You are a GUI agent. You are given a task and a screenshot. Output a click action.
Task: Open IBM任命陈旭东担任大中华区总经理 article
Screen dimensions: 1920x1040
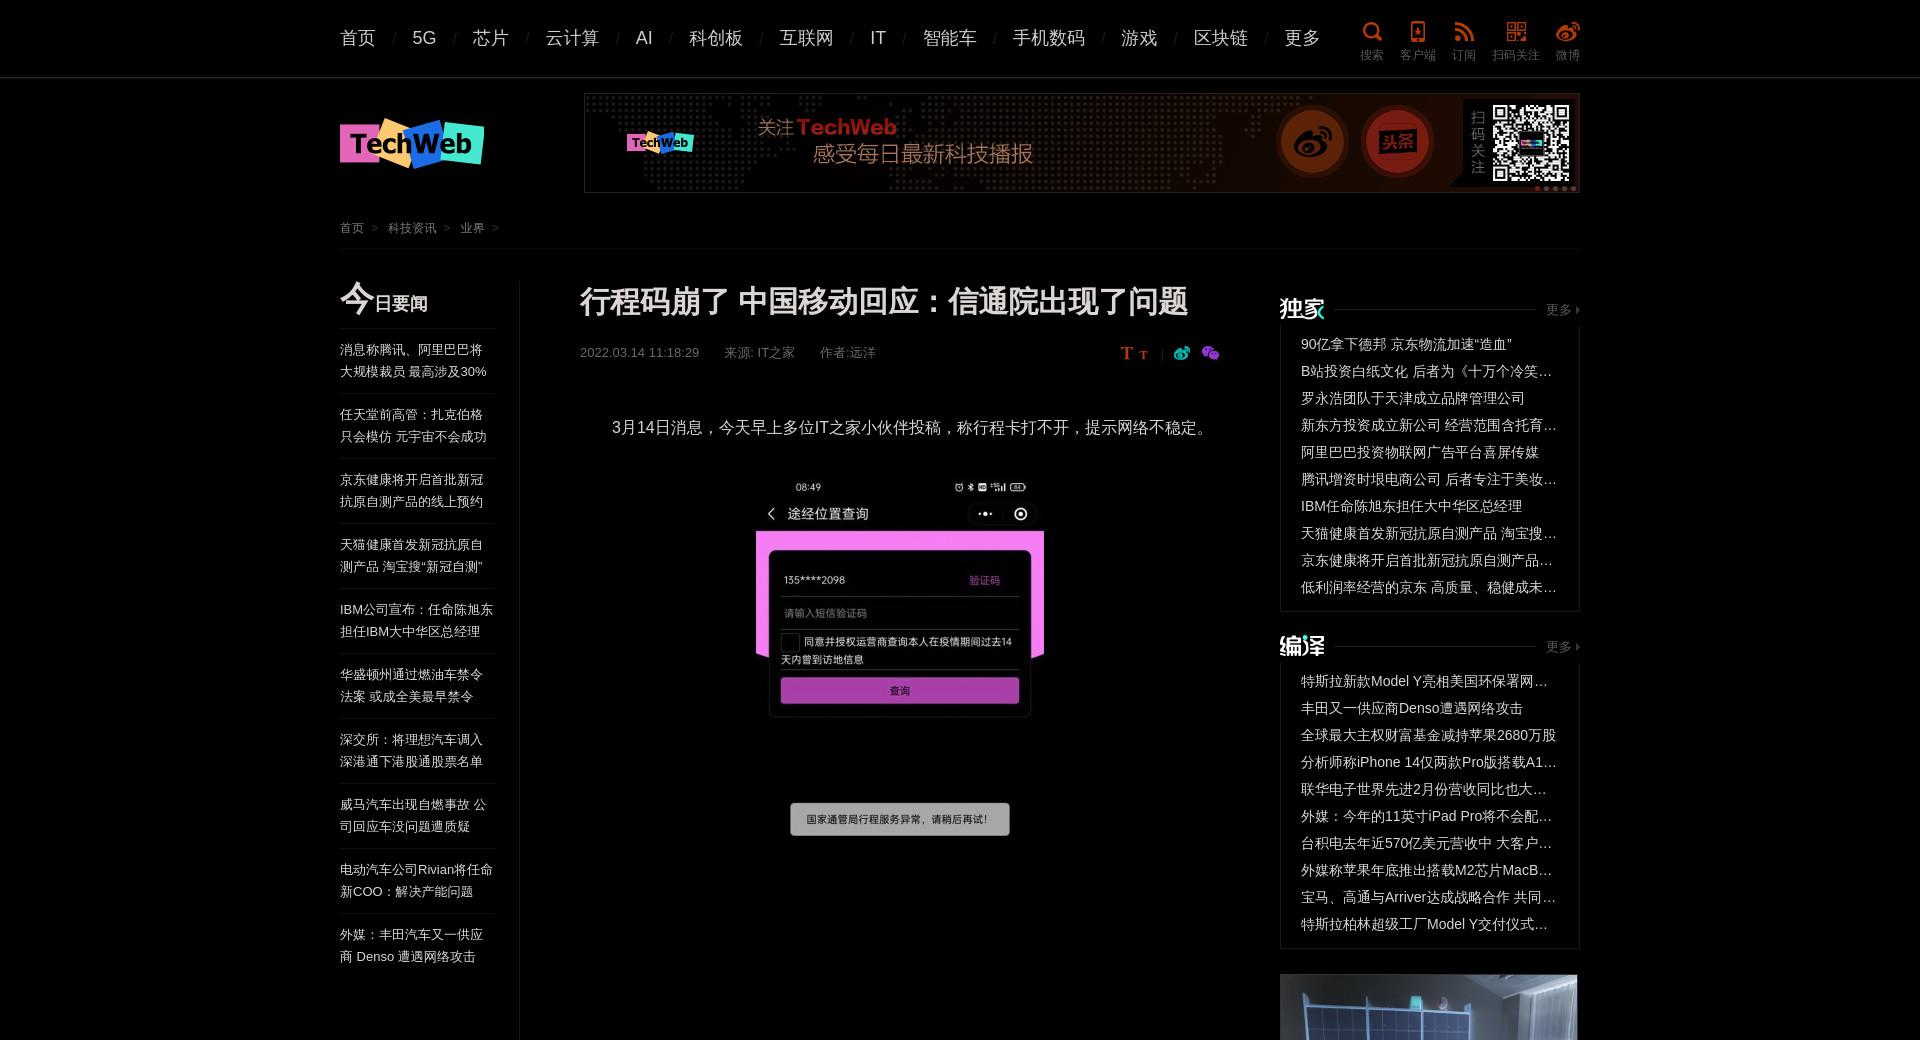[x=1411, y=506]
